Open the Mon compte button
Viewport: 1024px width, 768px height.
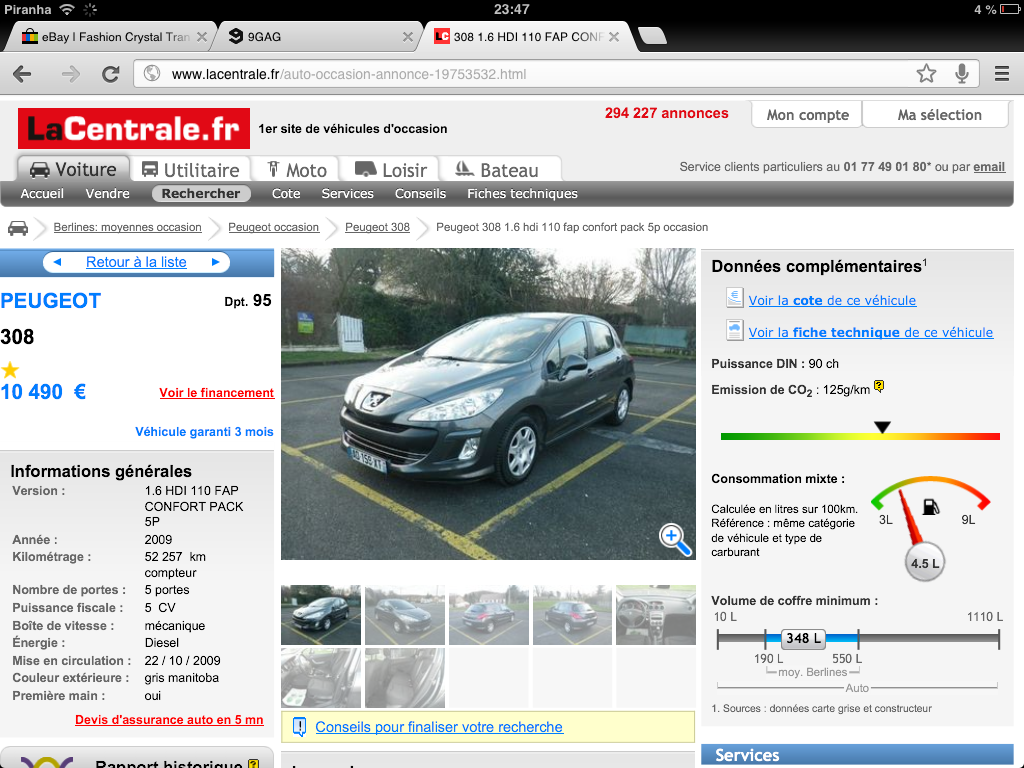click(807, 115)
